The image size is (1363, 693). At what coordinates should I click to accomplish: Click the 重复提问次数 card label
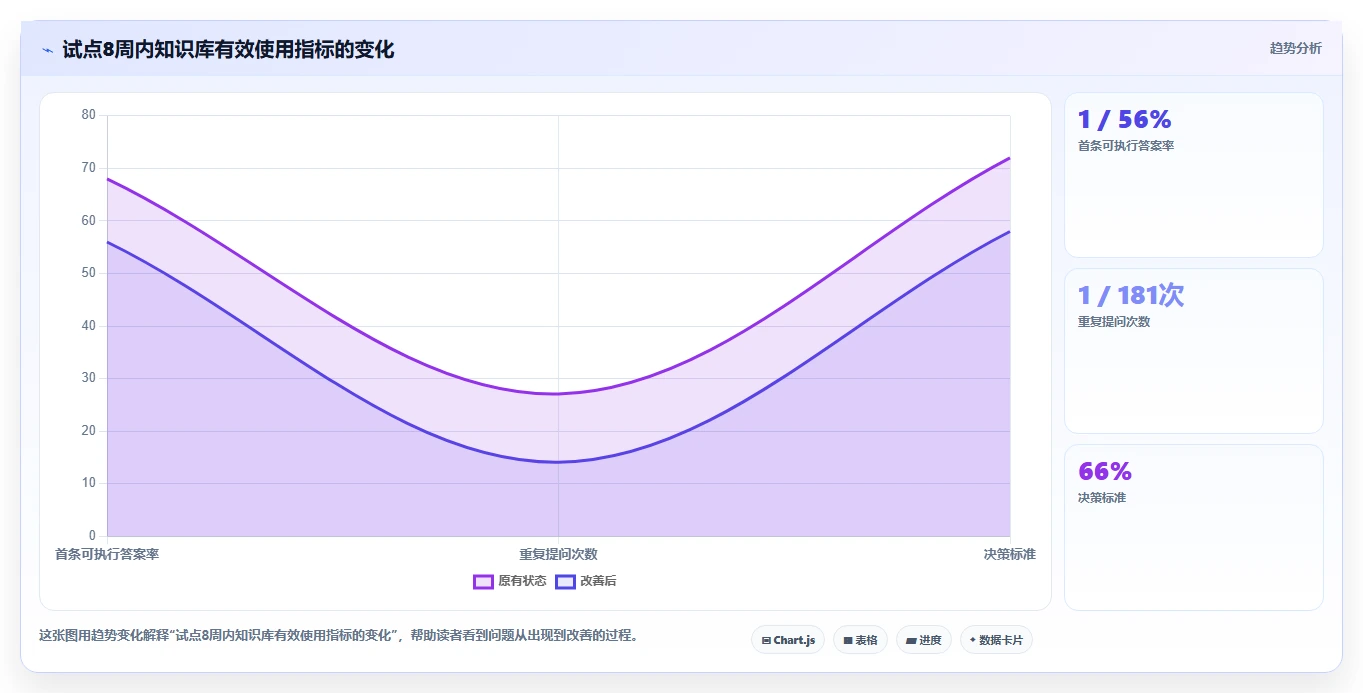click(1114, 322)
